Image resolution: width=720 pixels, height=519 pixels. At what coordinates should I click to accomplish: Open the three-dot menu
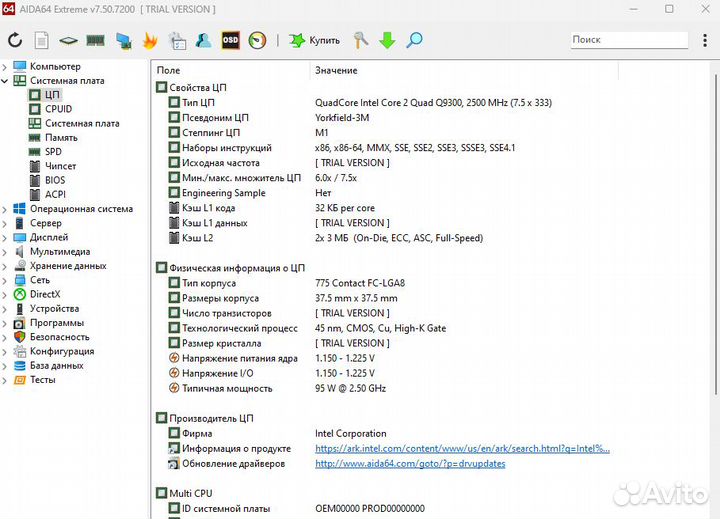[705, 40]
